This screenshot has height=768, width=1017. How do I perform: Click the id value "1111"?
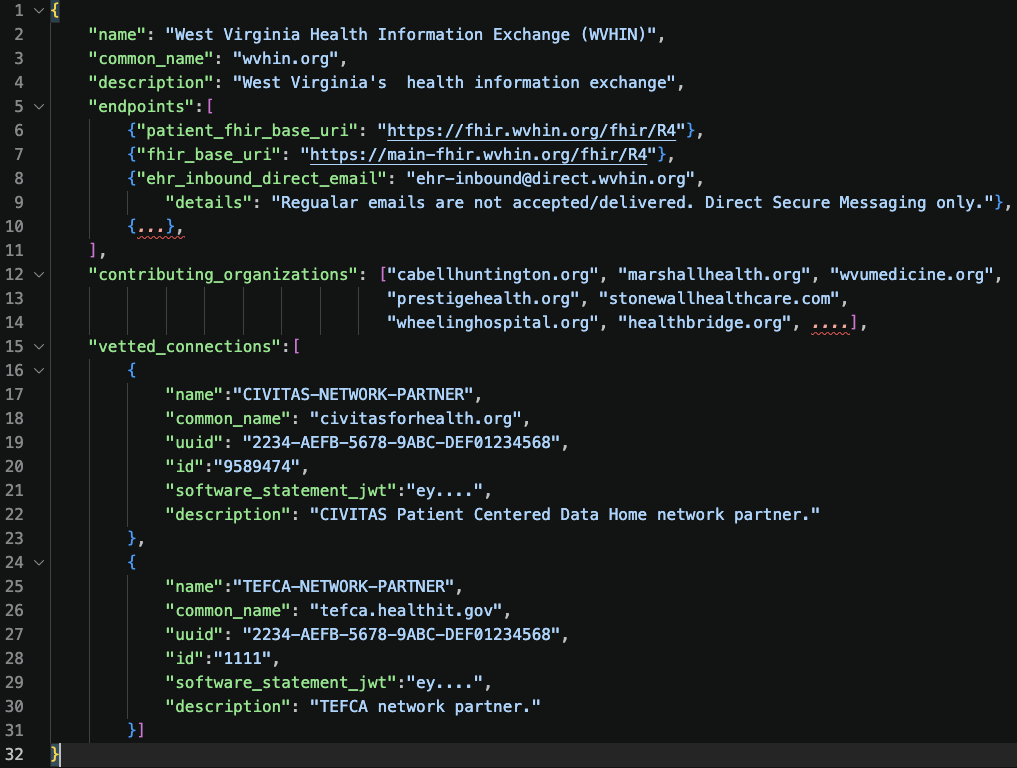click(x=242, y=658)
